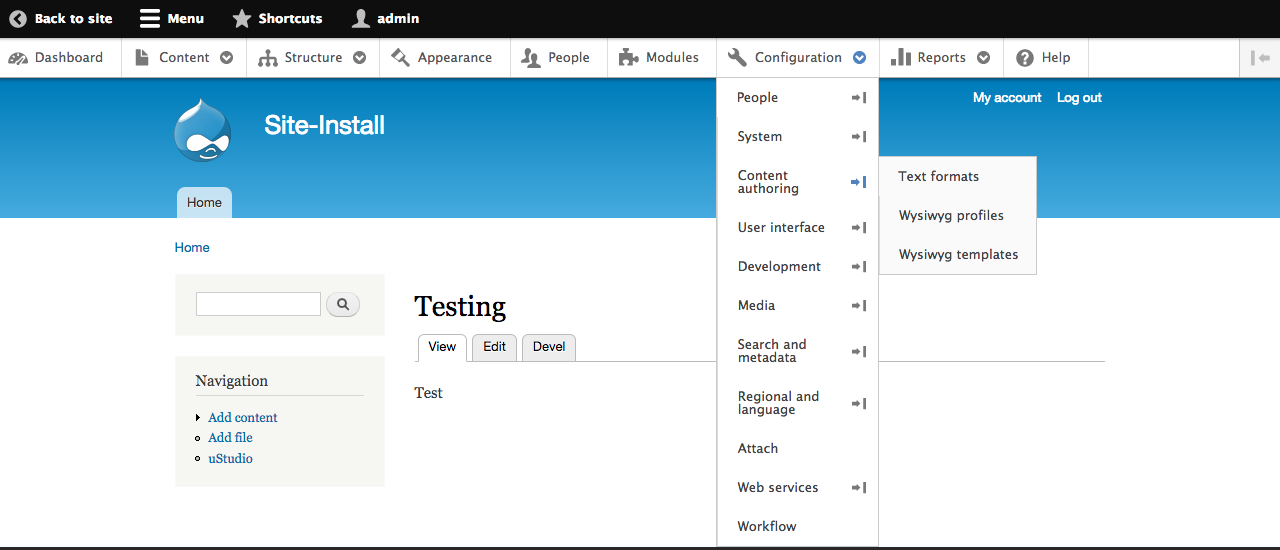Screen dimensions: 1280x550
Task: Click the admin user silhouette icon
Action: point(360,18)
